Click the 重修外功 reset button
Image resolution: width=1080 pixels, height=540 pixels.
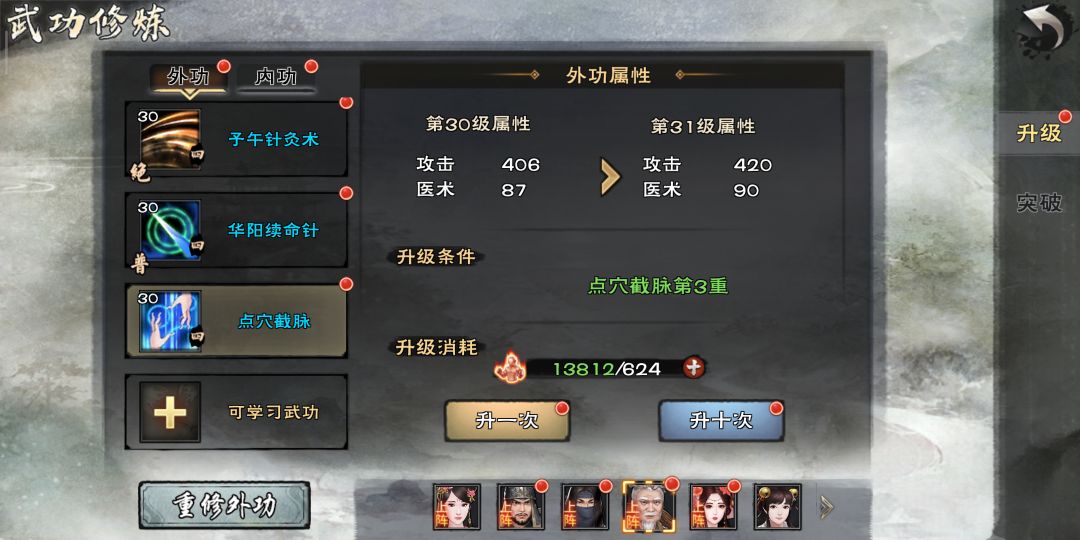pyautogui.click(x=225, y=506)
